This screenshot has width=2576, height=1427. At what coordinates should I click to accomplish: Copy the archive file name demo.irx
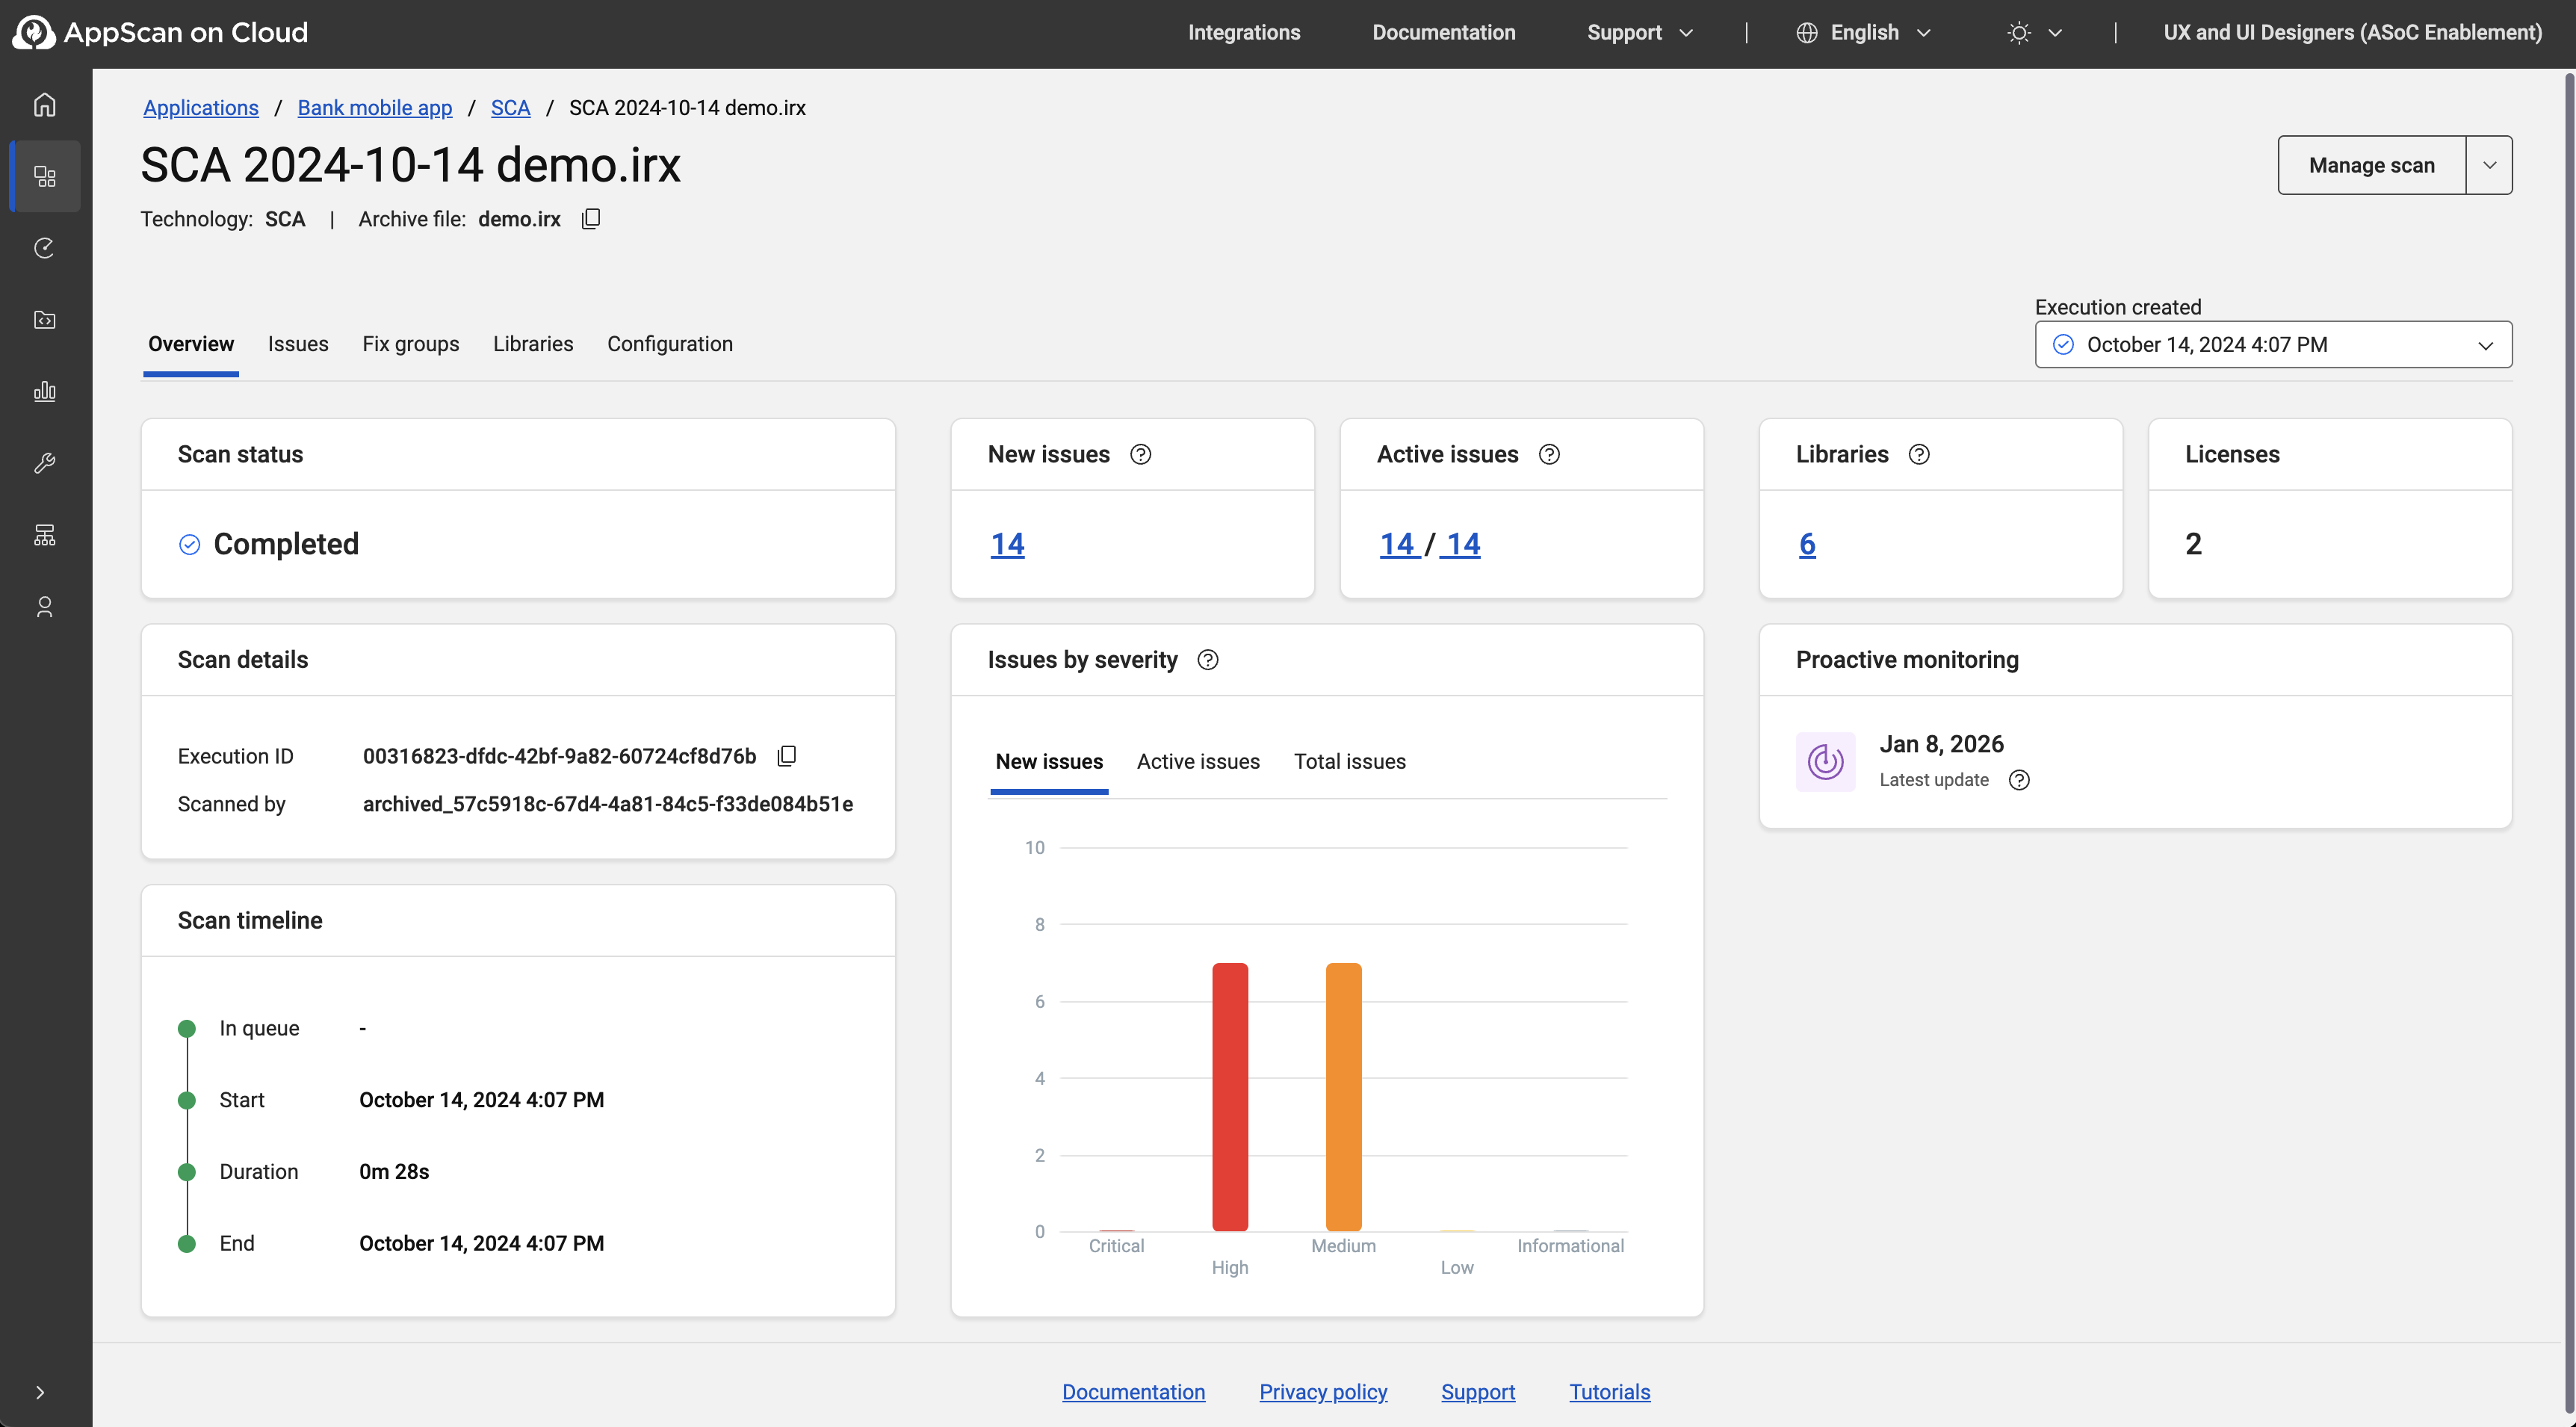591,219
